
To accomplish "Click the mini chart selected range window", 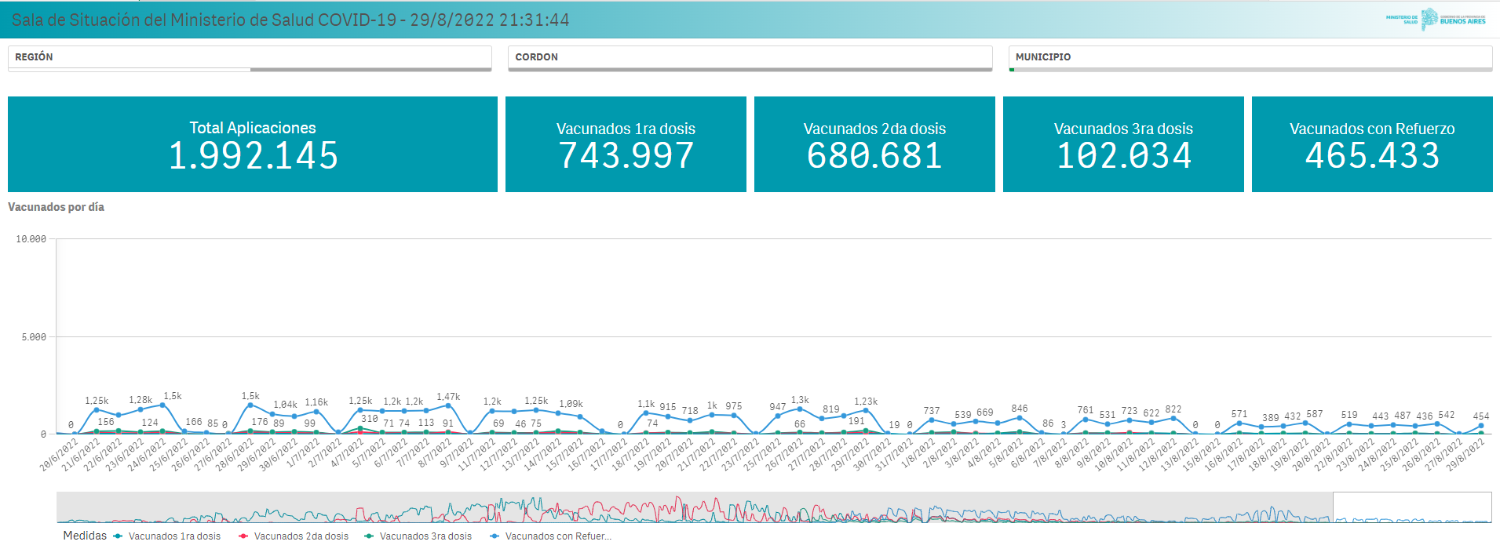I will tap(1410, 507).
